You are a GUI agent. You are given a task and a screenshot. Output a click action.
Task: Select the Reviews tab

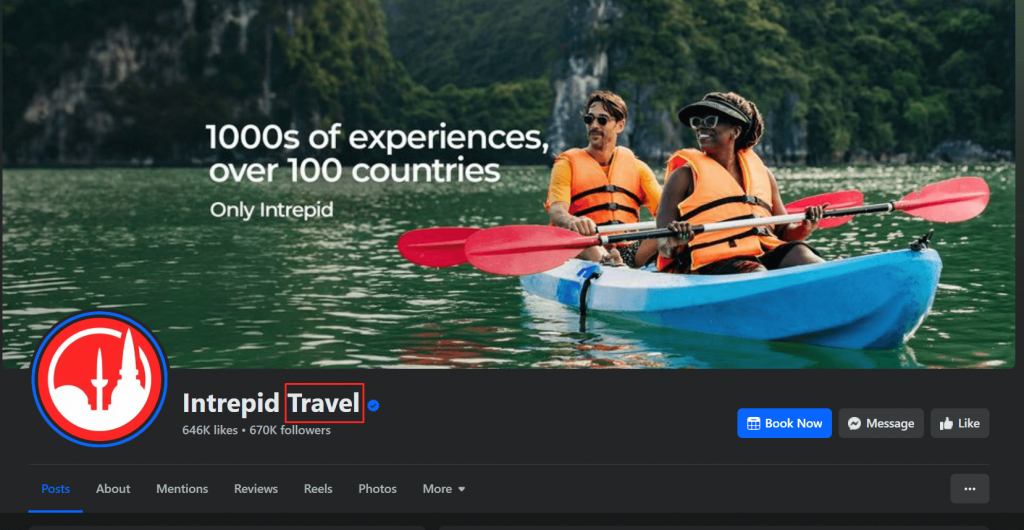click(x=256, y=489)
